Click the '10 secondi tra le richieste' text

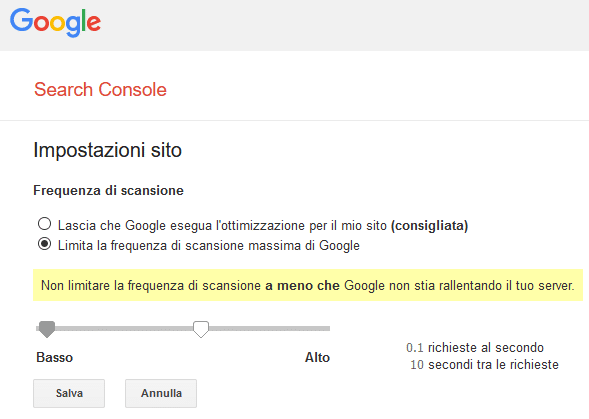tap(485, 365)
